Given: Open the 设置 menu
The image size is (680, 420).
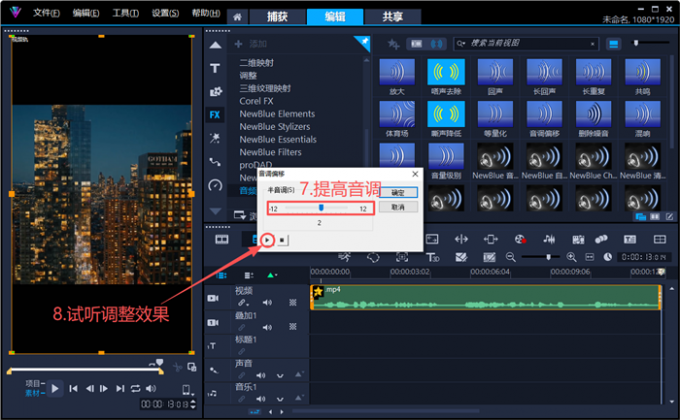Looking at the screenshot, I should [165, 13].
